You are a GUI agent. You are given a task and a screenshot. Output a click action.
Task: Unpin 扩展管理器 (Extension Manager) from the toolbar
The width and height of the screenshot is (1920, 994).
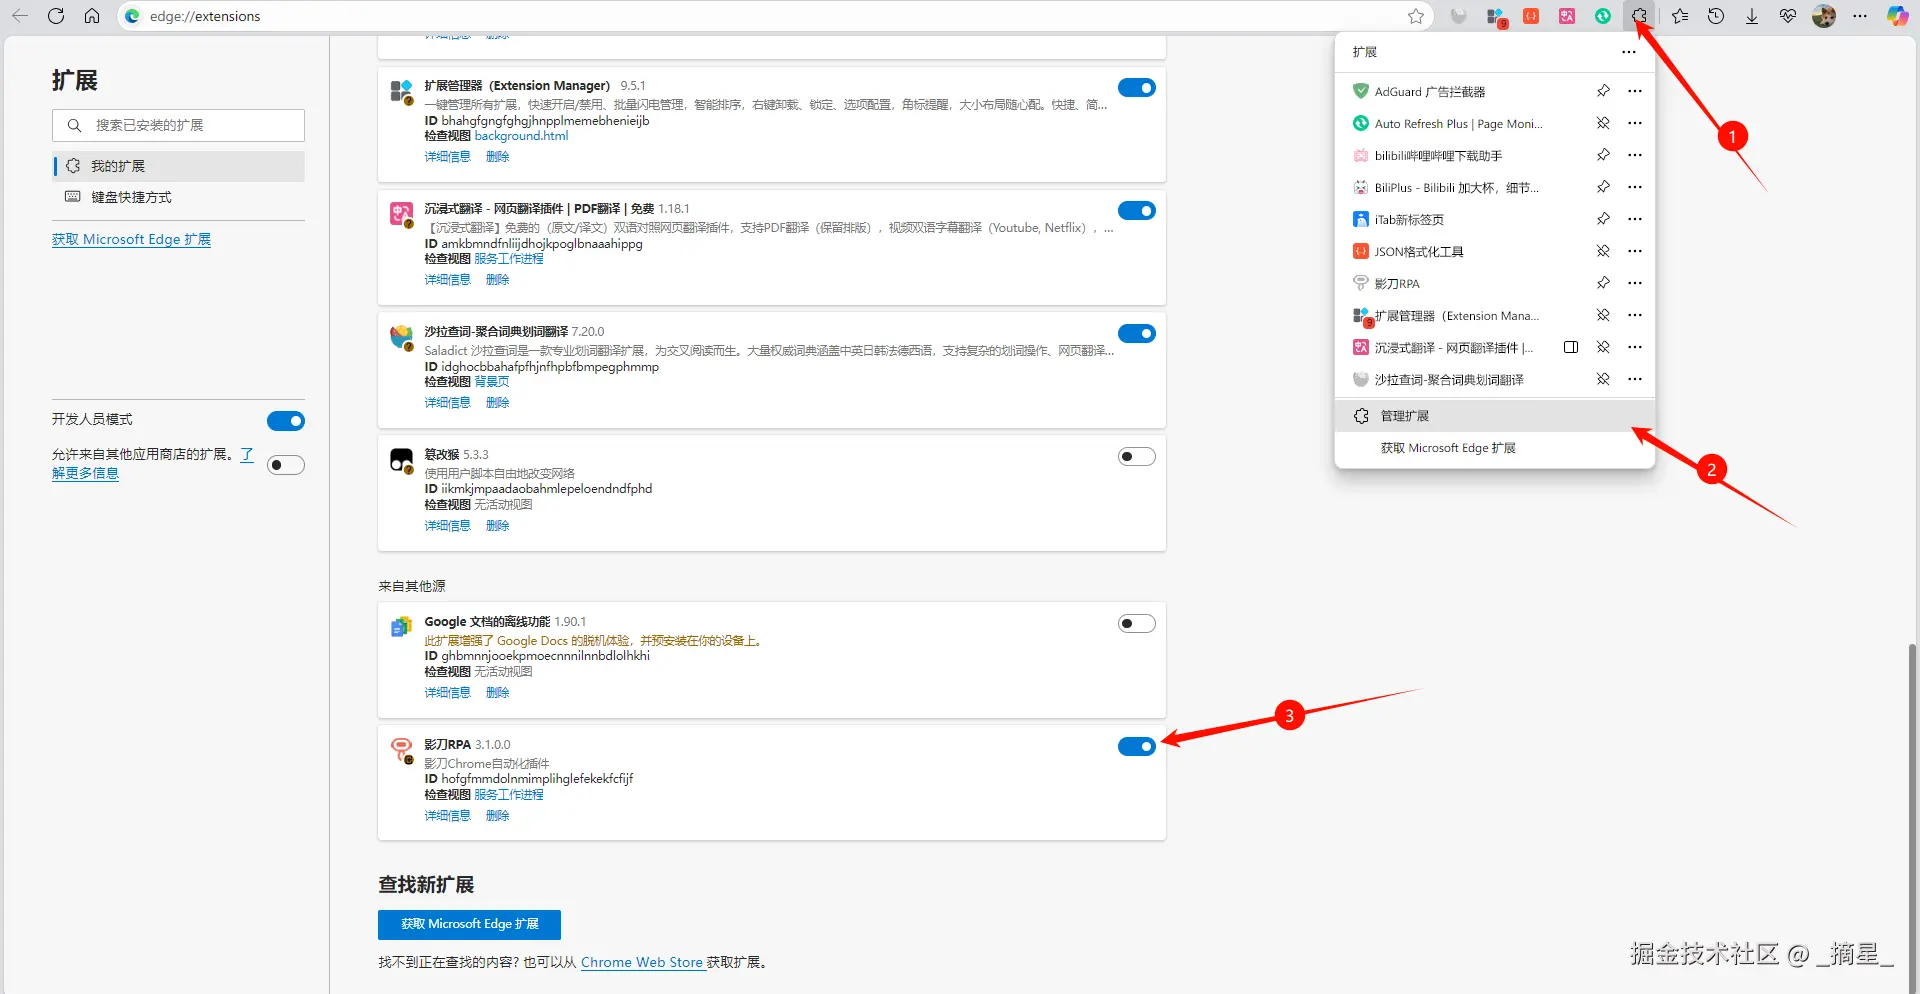click(1603, 315)
